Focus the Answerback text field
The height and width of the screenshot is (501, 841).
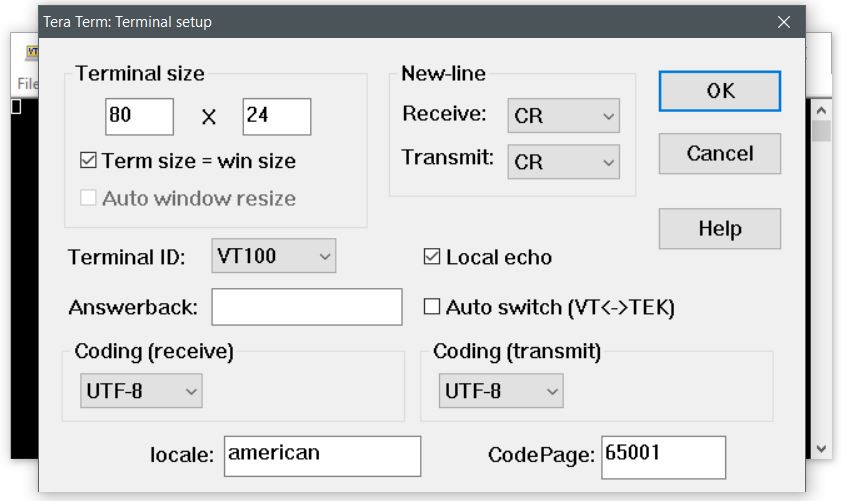(306, 307)
